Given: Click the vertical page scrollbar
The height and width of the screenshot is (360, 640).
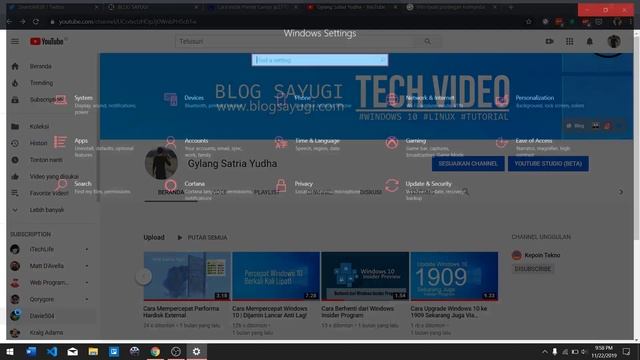Looking at the screenshot, I should pyautogui.click(x=636, y=139).
